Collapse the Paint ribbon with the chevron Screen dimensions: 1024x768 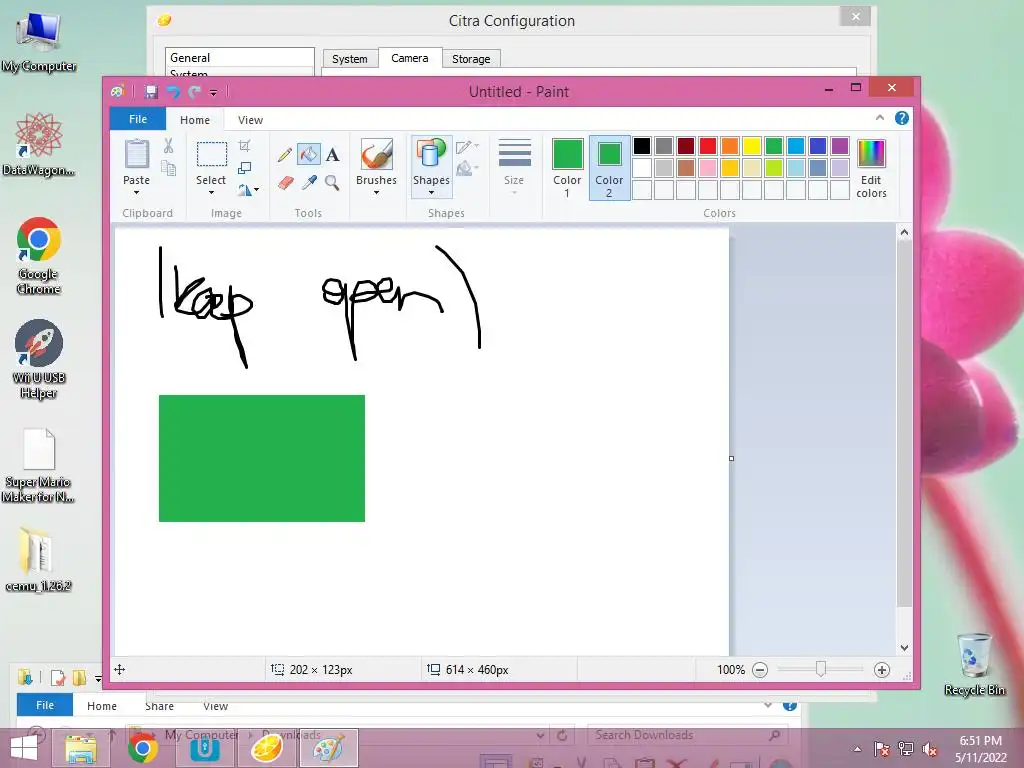[880, 118]
